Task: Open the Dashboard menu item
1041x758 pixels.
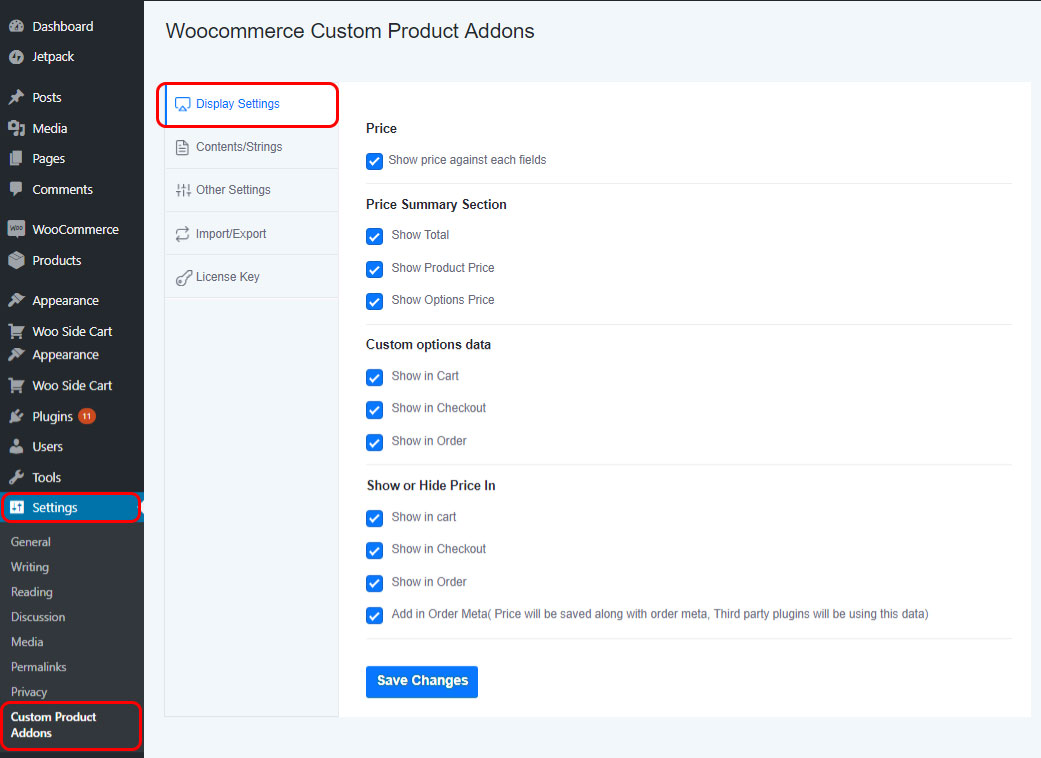Action: click(72, 27)
